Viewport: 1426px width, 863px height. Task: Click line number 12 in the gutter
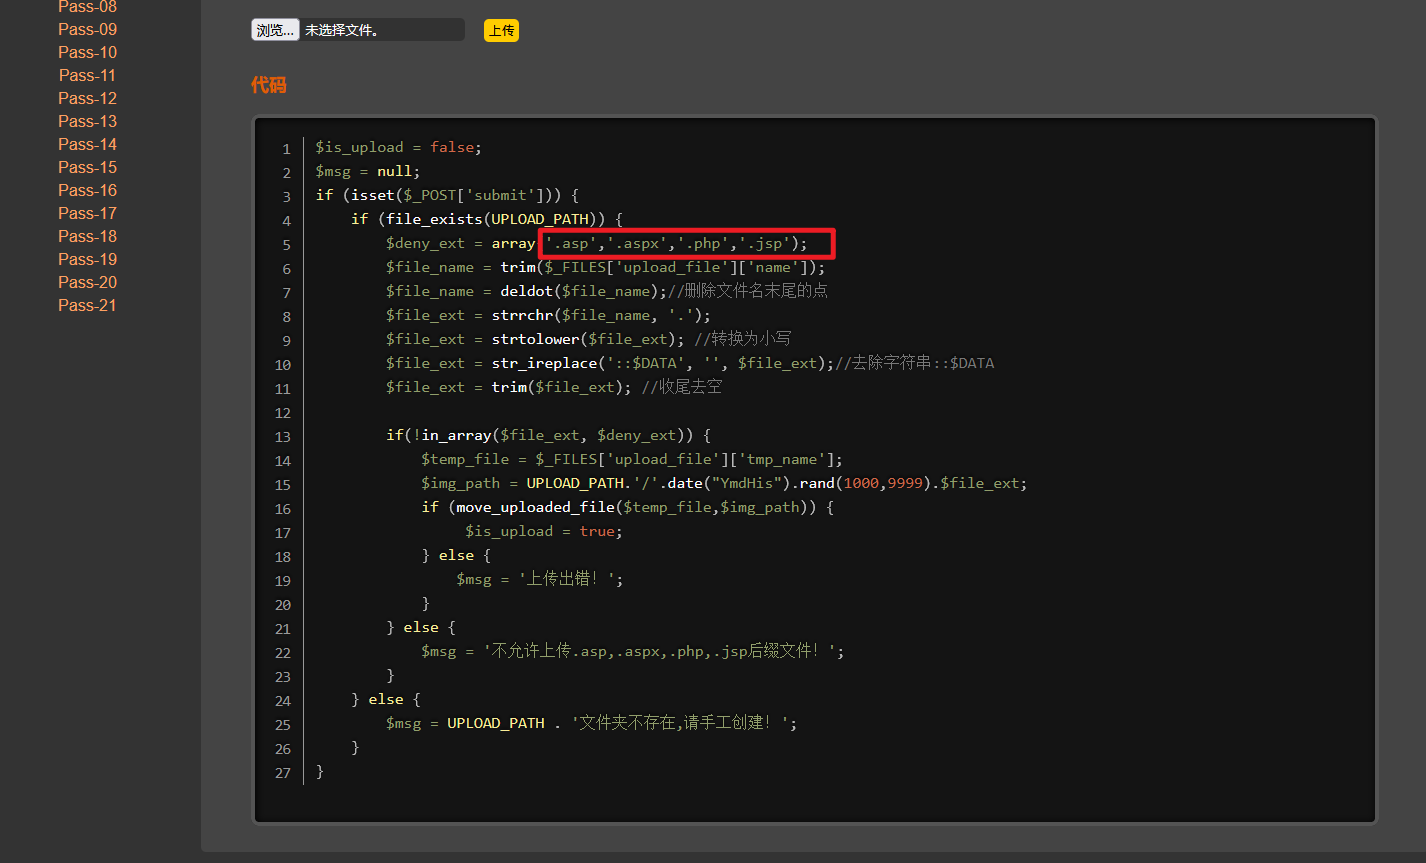(x=282, y=413)
